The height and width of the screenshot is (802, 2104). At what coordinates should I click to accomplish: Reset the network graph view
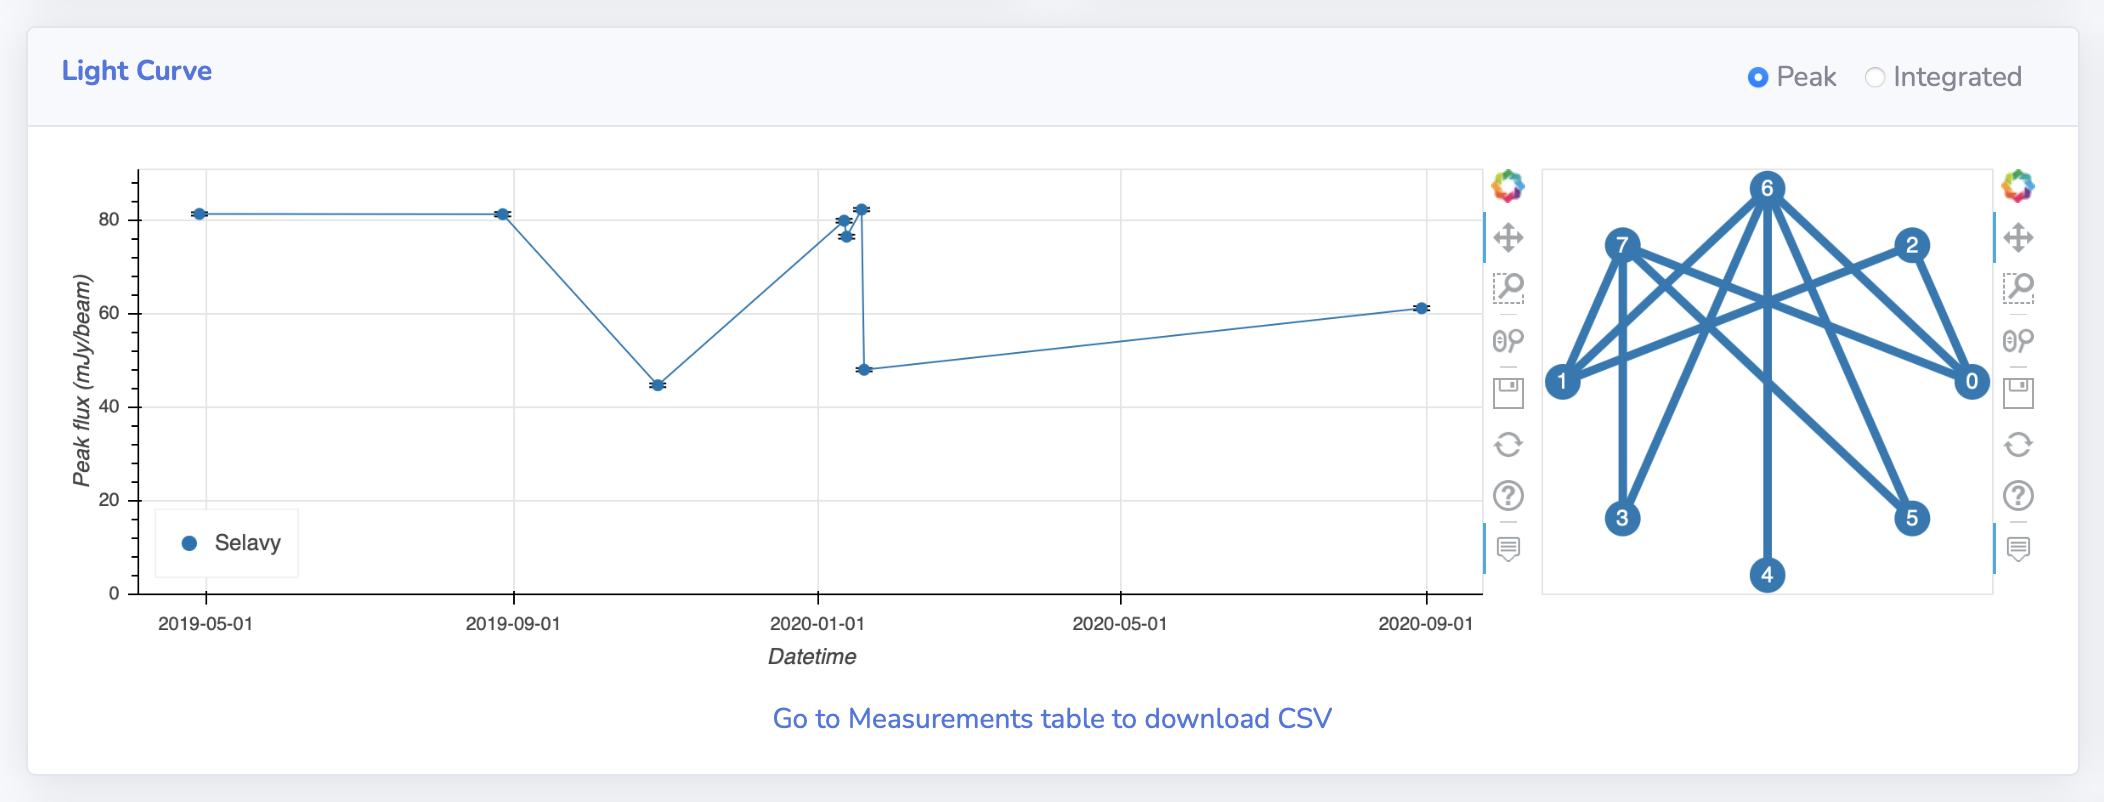click(x=2018, y=444)
